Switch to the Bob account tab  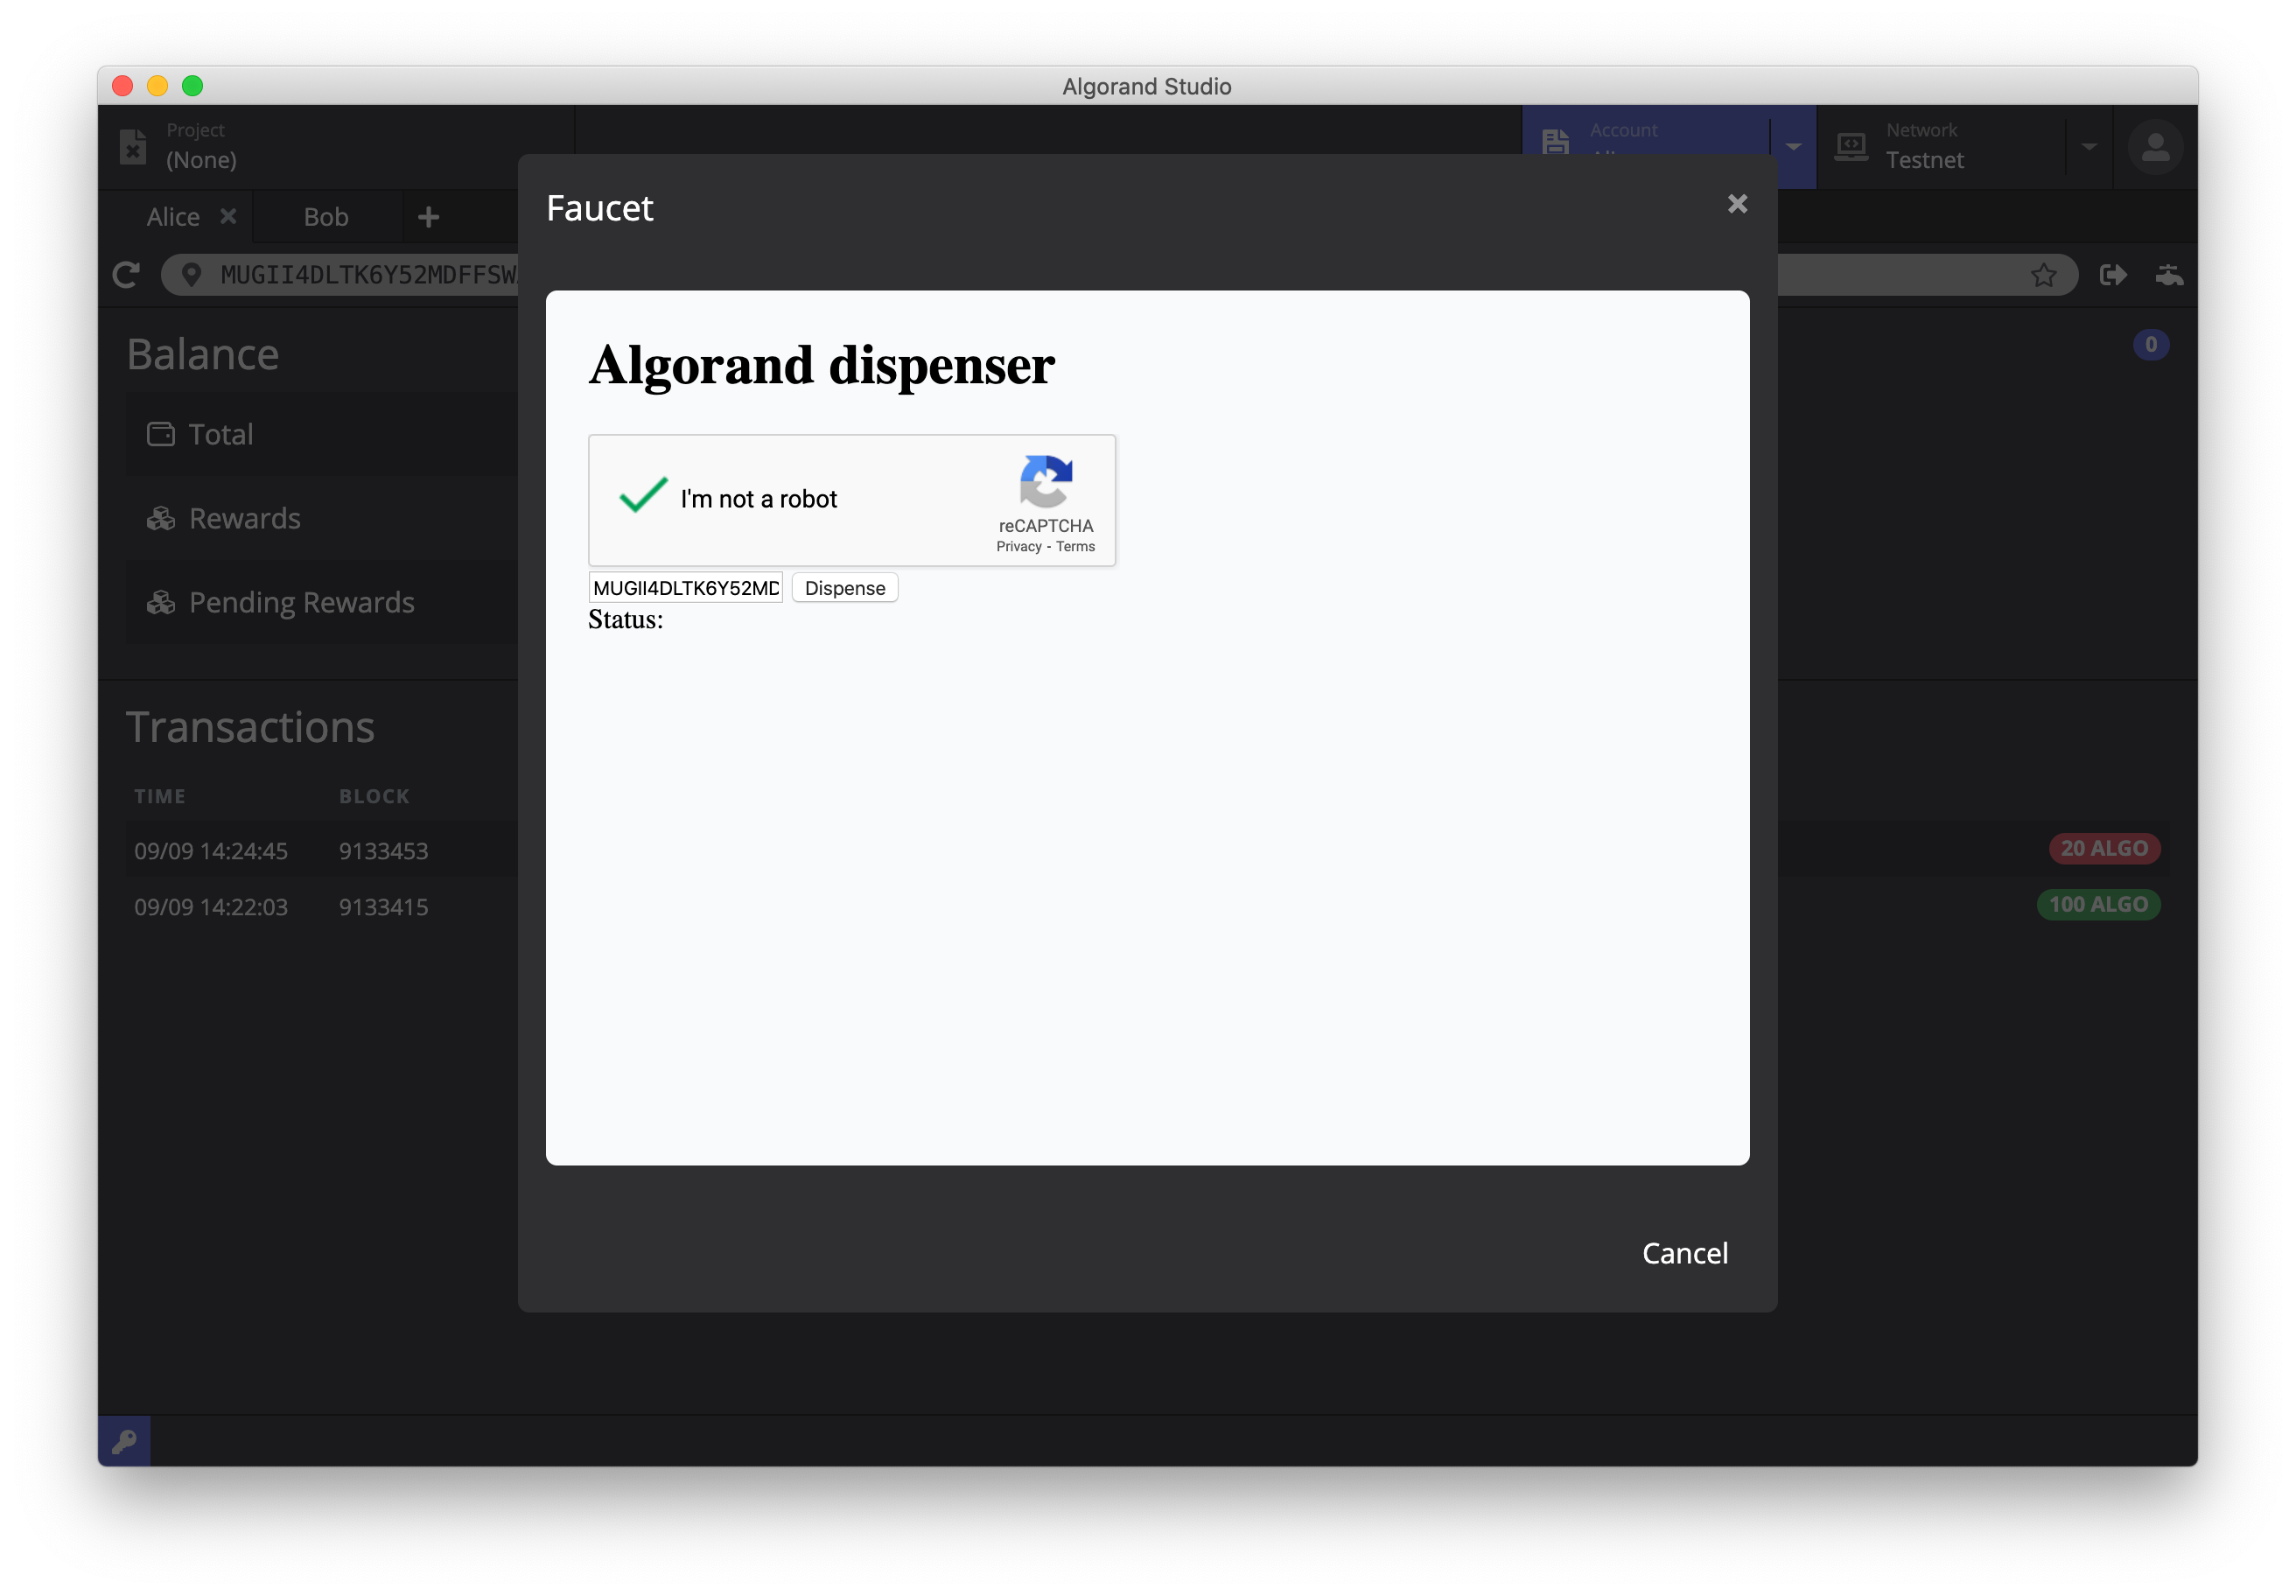click(326, 216)
